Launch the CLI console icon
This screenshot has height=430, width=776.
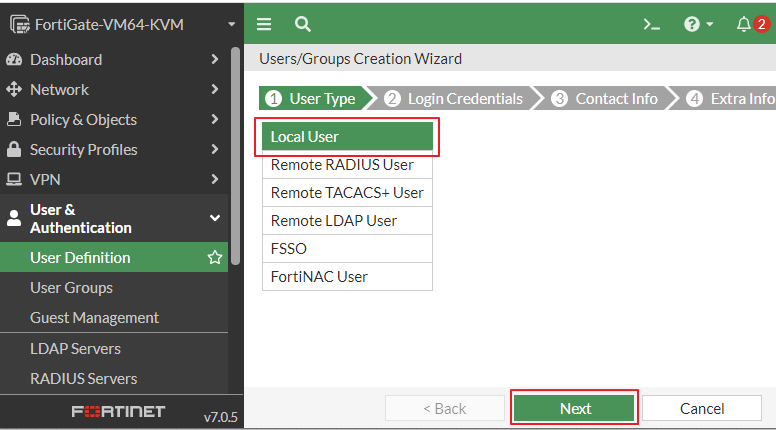(651, 24)
